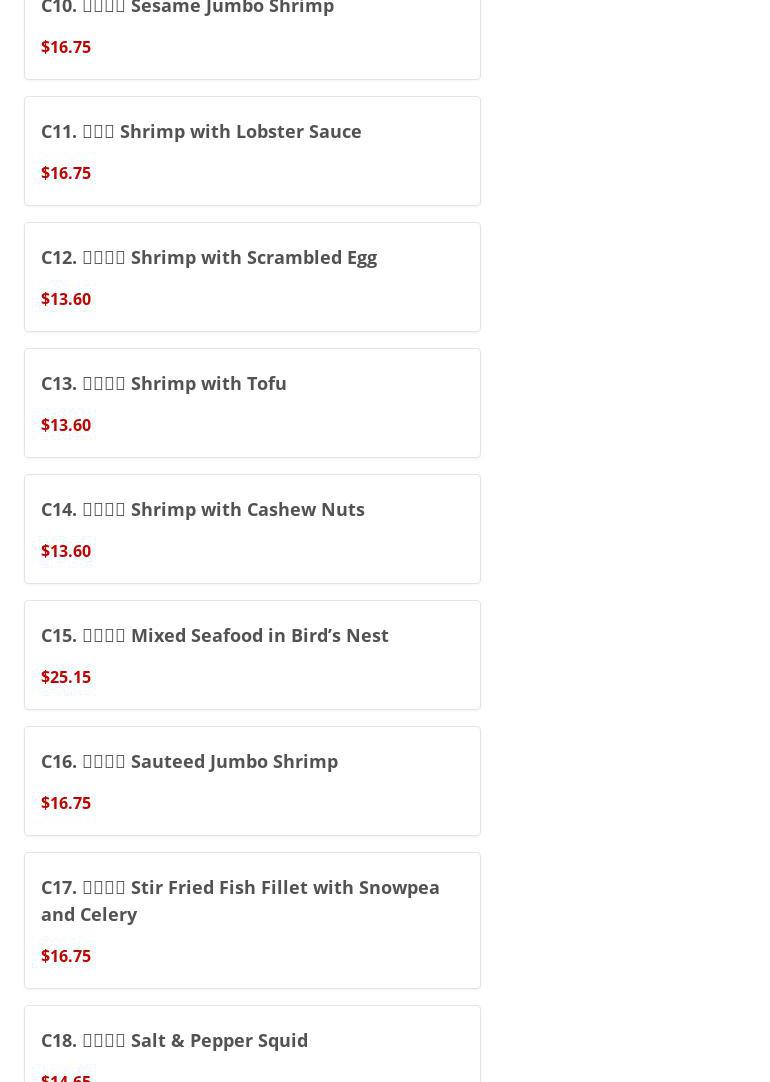The image size is (770, 1082).
Task: Click $16.75 price under Fish Fillet item
Action: click(x=66, y=956)
